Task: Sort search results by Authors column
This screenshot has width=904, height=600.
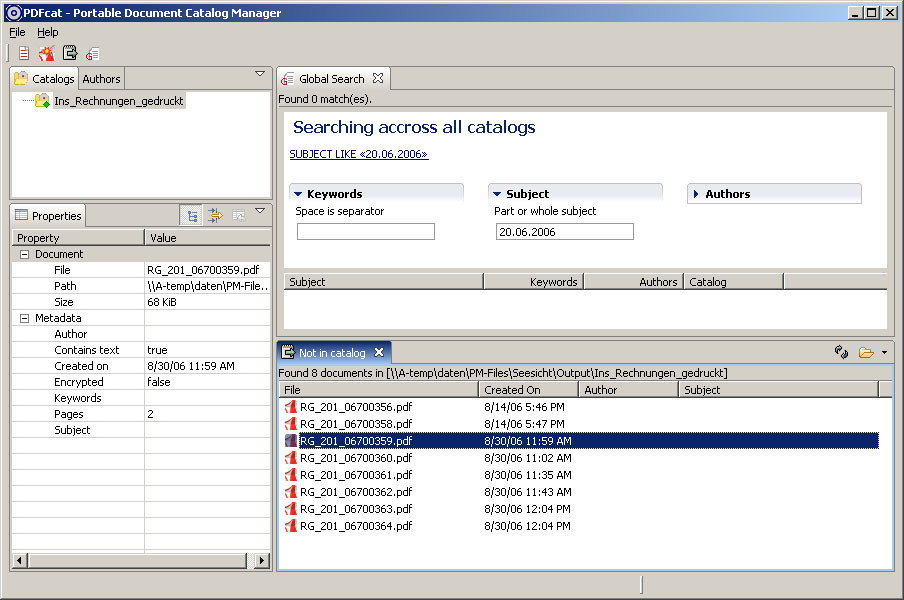Action: point(634,282)
